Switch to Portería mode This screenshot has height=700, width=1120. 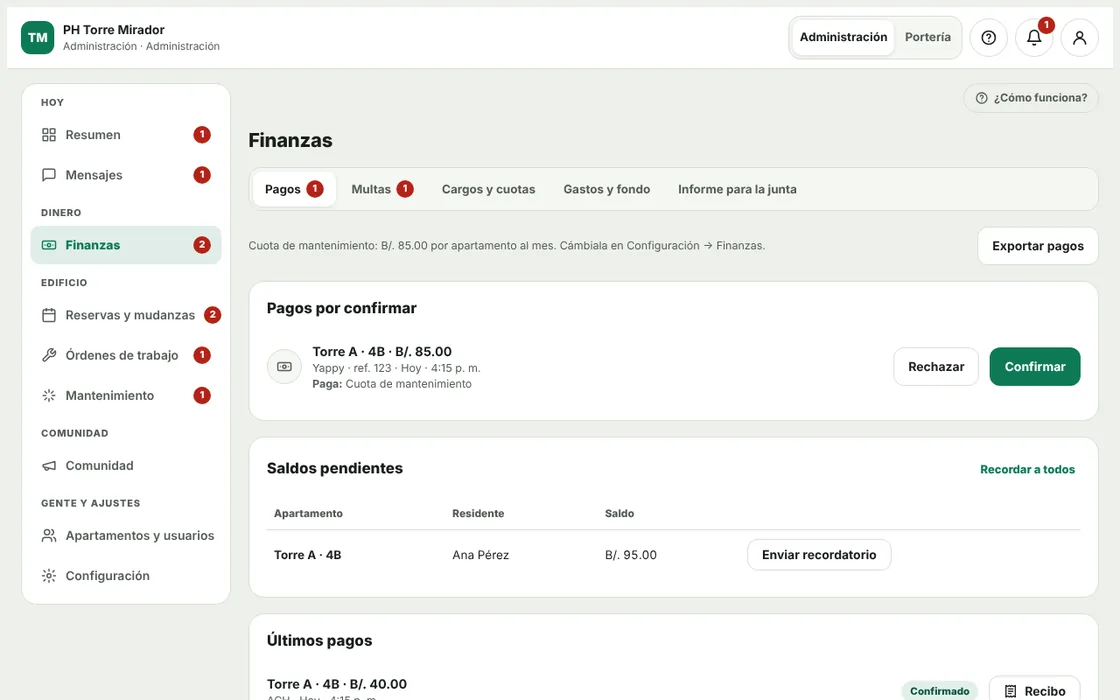tap(927, 37)
